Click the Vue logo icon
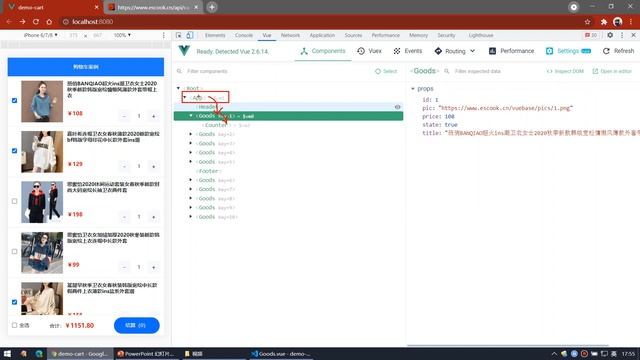The height and width of the screenshot is (360, 640). click(184, 51)
